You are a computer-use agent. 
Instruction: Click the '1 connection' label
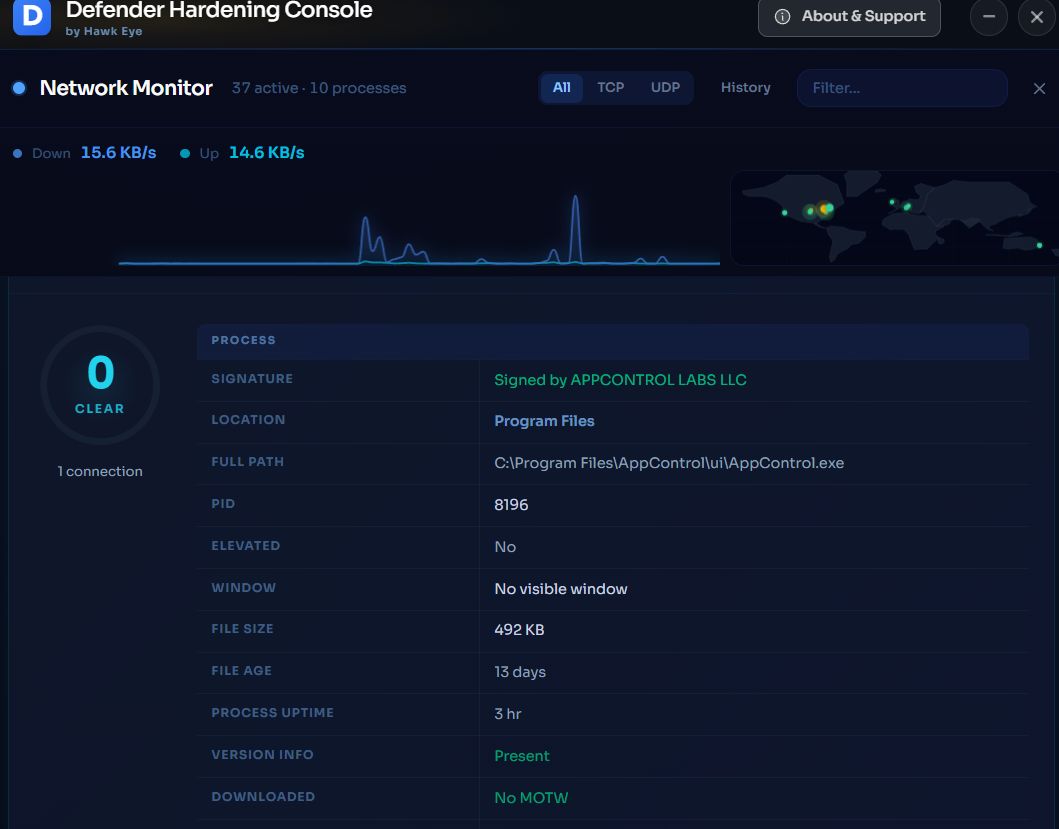point(100,472)
